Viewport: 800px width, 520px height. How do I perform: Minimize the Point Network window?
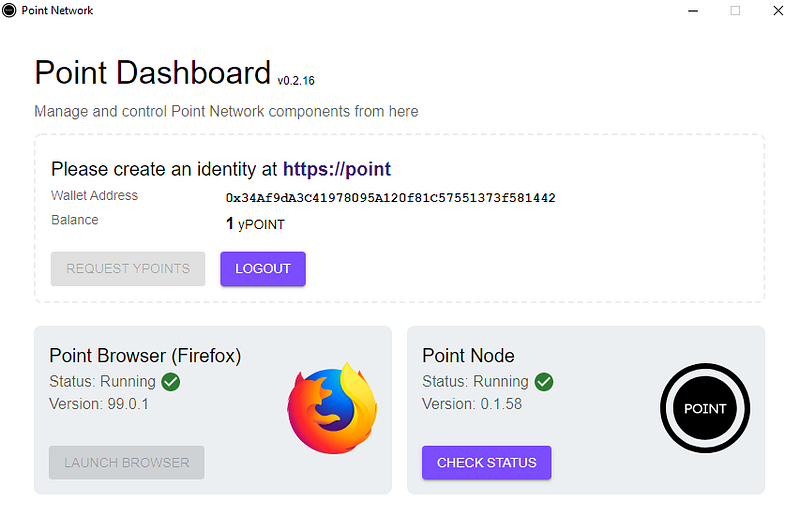[693, 10]
